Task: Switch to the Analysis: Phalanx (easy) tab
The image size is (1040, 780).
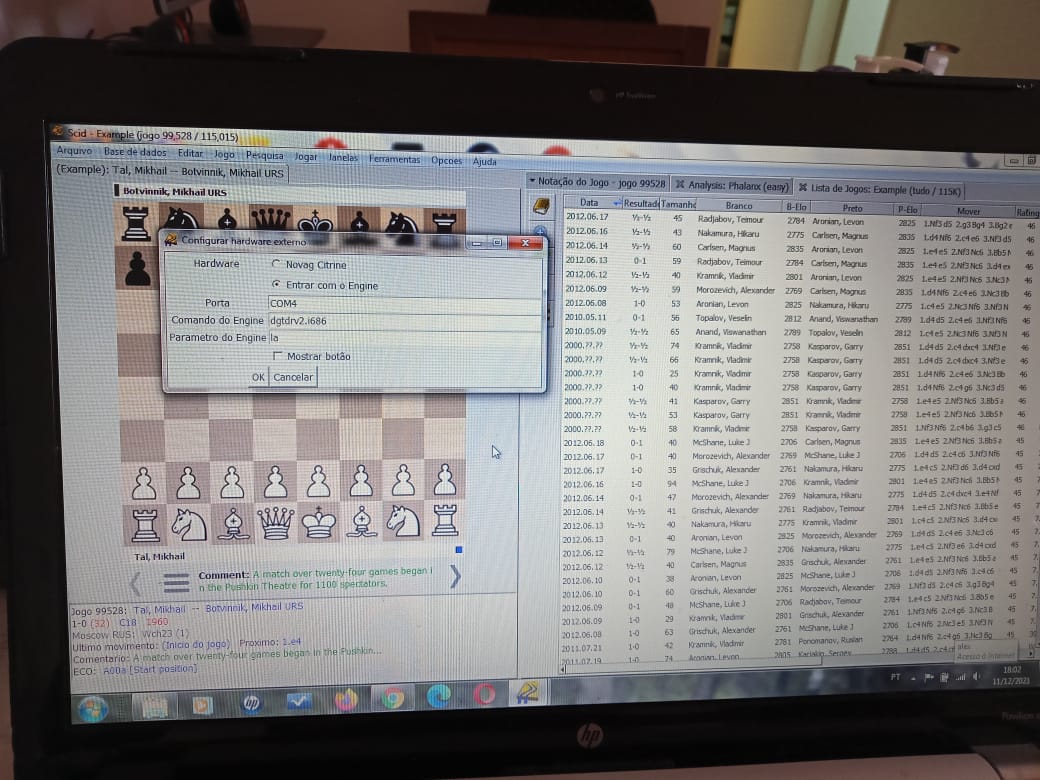Action: point(732,186)
